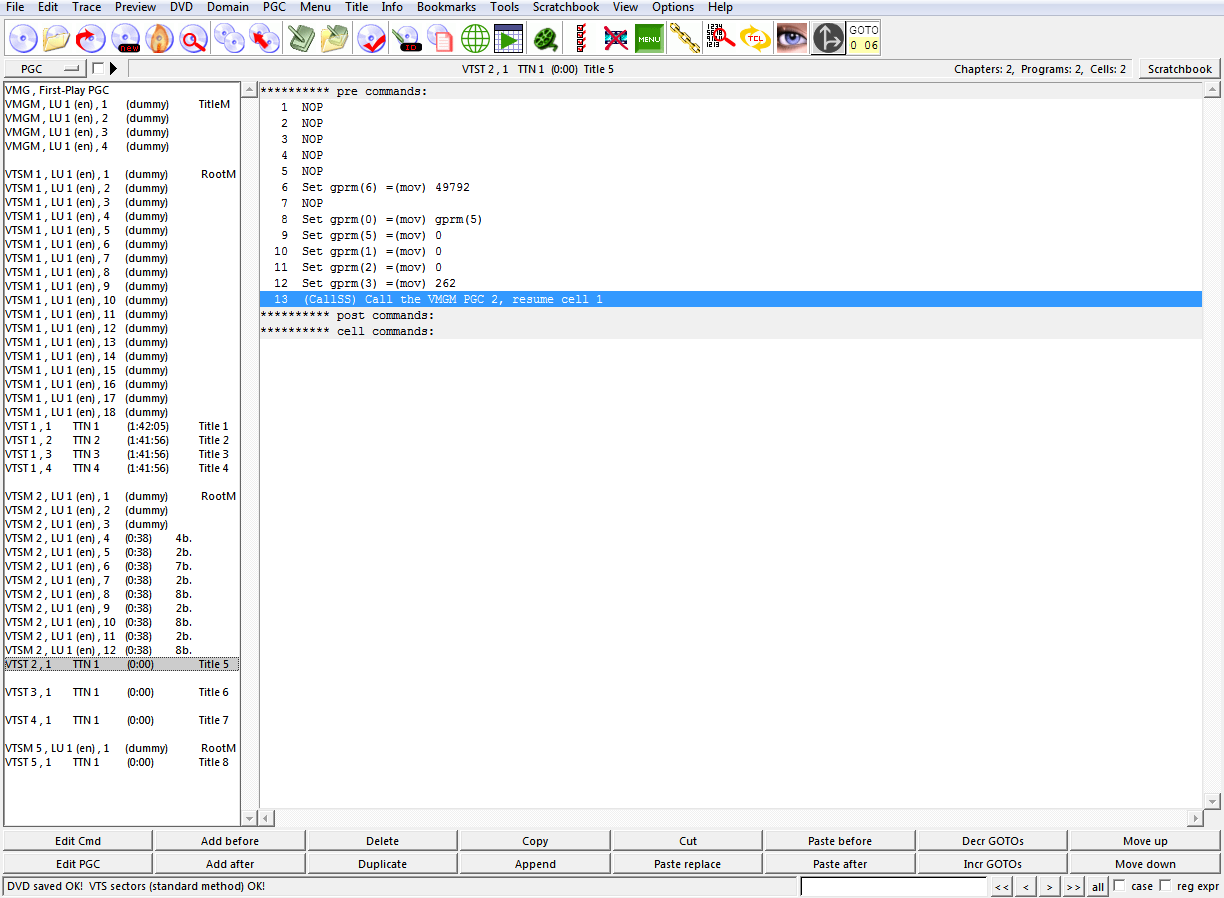1224x898 pixels.
Task: Click the table with green play icon
Action: 508,38
